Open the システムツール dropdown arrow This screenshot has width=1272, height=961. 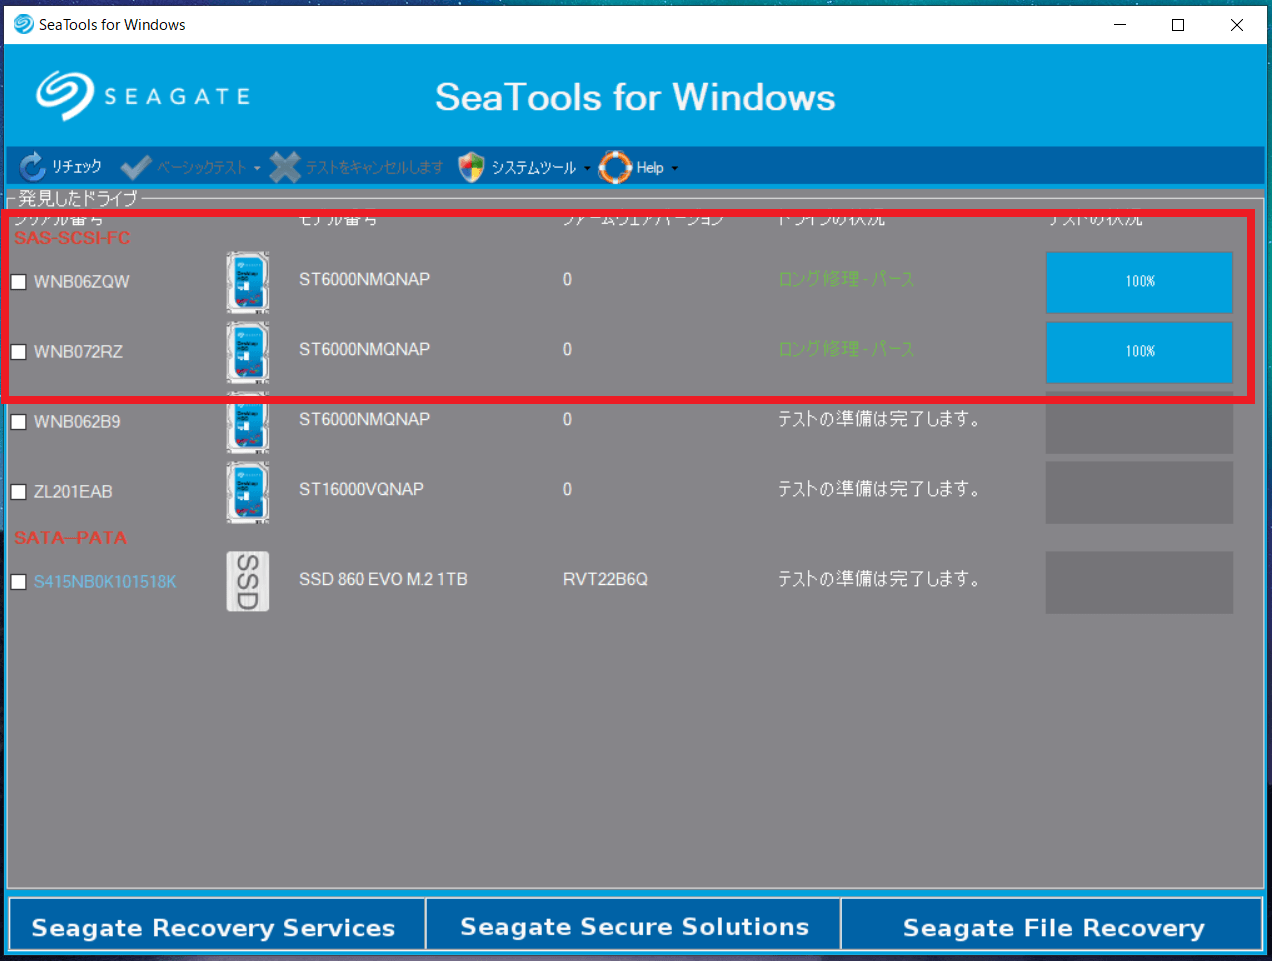tap(587, 168)
